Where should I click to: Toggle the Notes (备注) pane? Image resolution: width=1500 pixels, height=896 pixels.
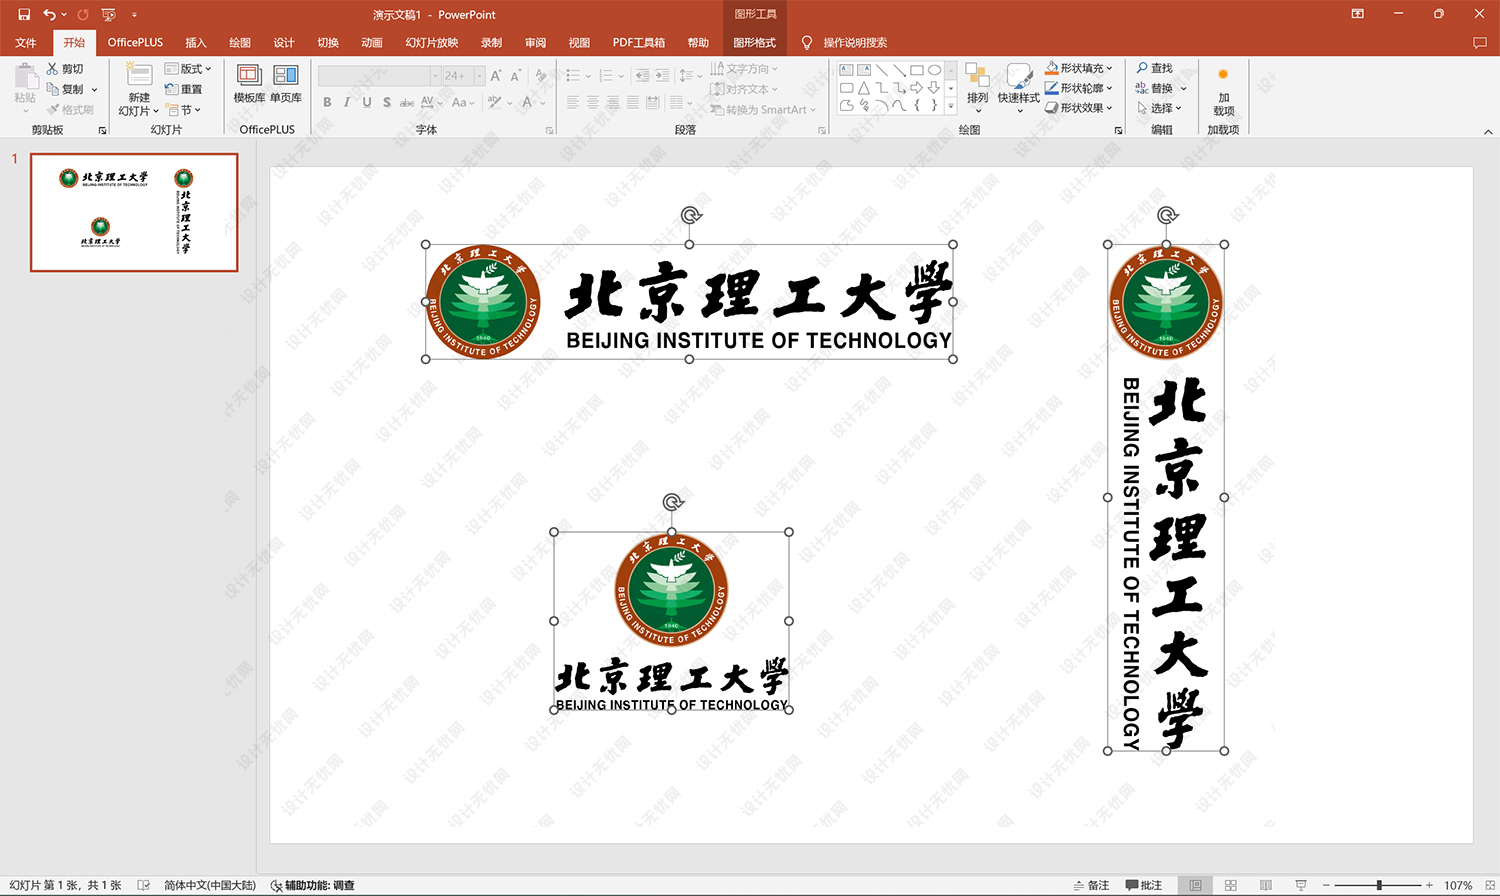(1091, 885)
